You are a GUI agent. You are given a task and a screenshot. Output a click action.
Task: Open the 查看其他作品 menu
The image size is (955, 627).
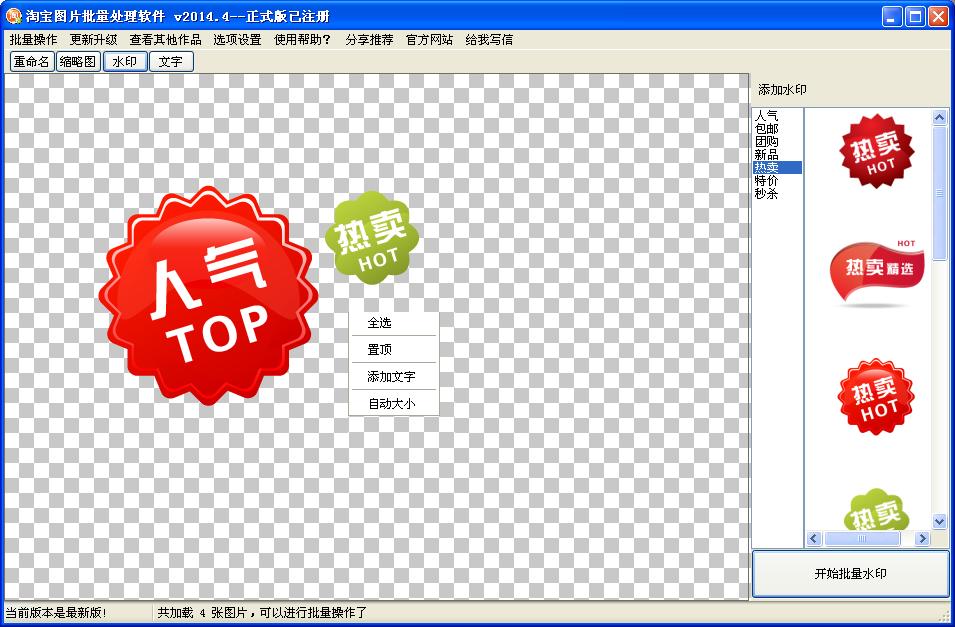[x=166, y=40]
